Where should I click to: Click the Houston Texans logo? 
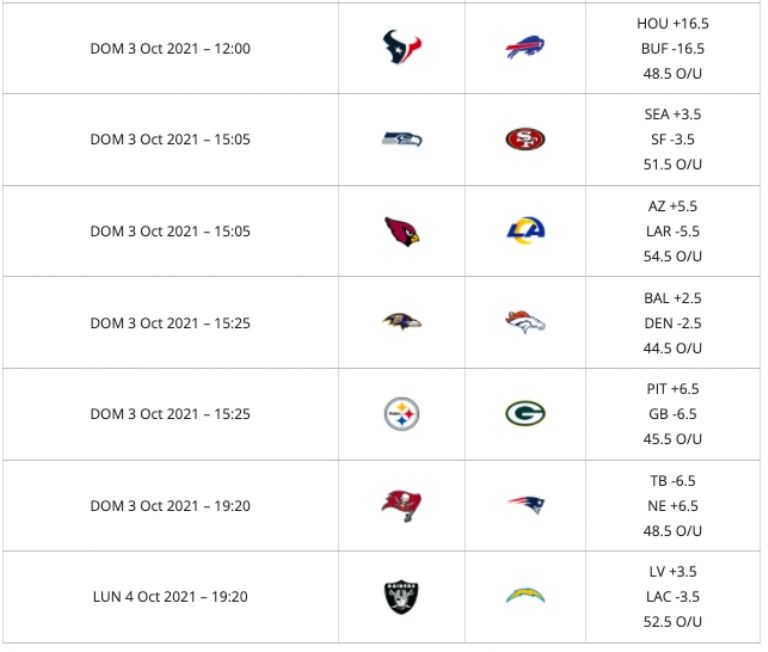[x=402, y=47]
